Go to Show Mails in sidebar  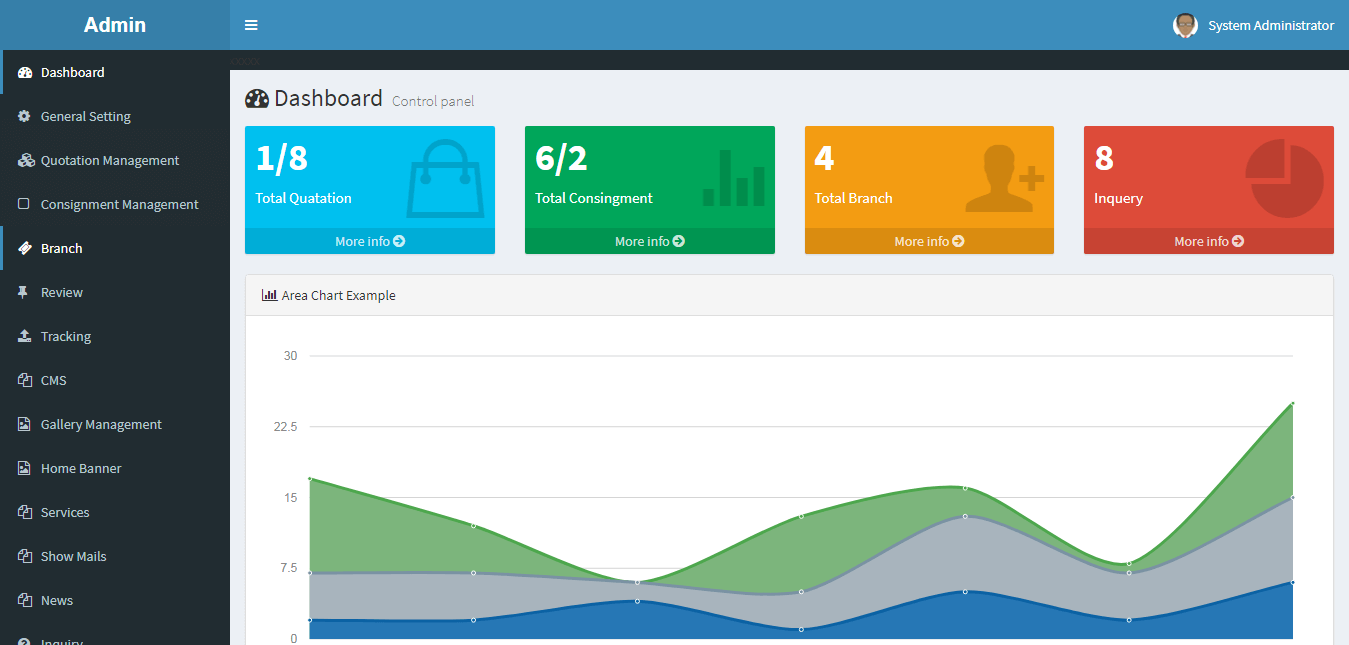(x=73, y=556)
